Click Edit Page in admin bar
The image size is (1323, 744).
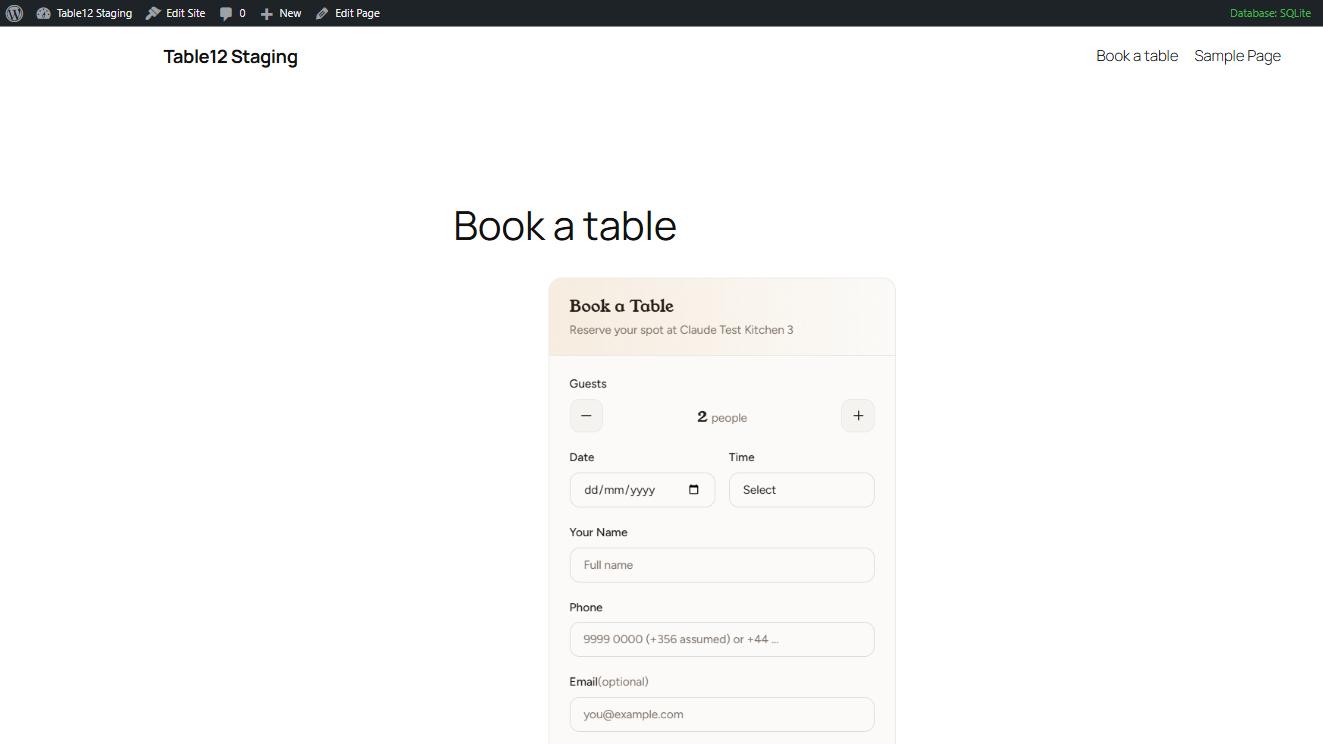click(348, 13)
